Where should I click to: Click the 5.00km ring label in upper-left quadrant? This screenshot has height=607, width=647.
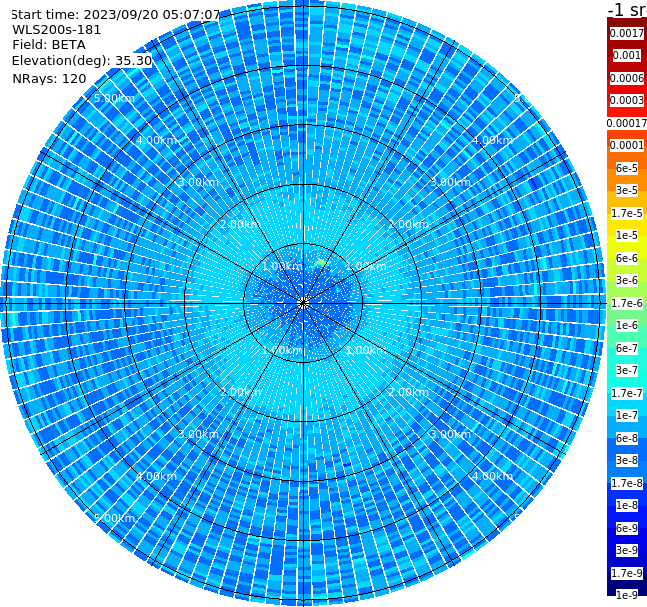pos(115,98)
